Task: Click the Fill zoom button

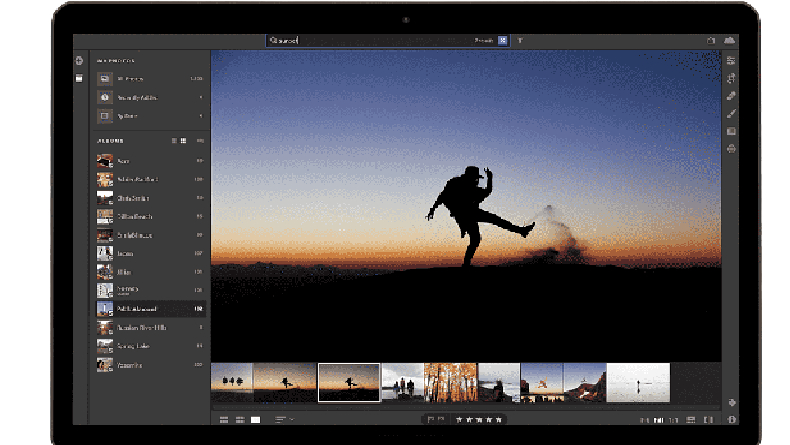Action: (659, 420)
